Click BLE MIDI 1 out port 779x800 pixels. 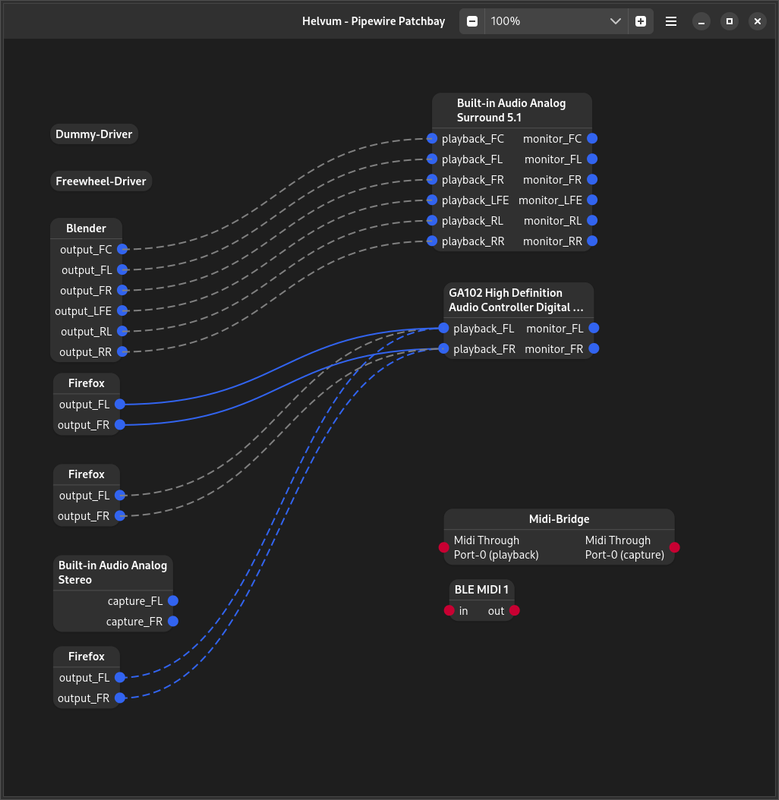[515, 610]
